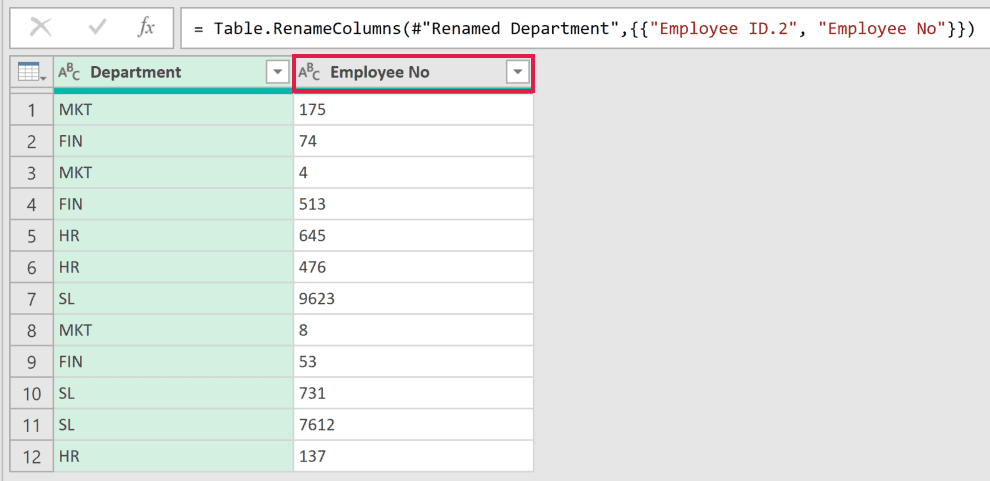Viewport: 990px width, 481px height.
Task: Select Employee No cell 4
Action: [414, 174]
